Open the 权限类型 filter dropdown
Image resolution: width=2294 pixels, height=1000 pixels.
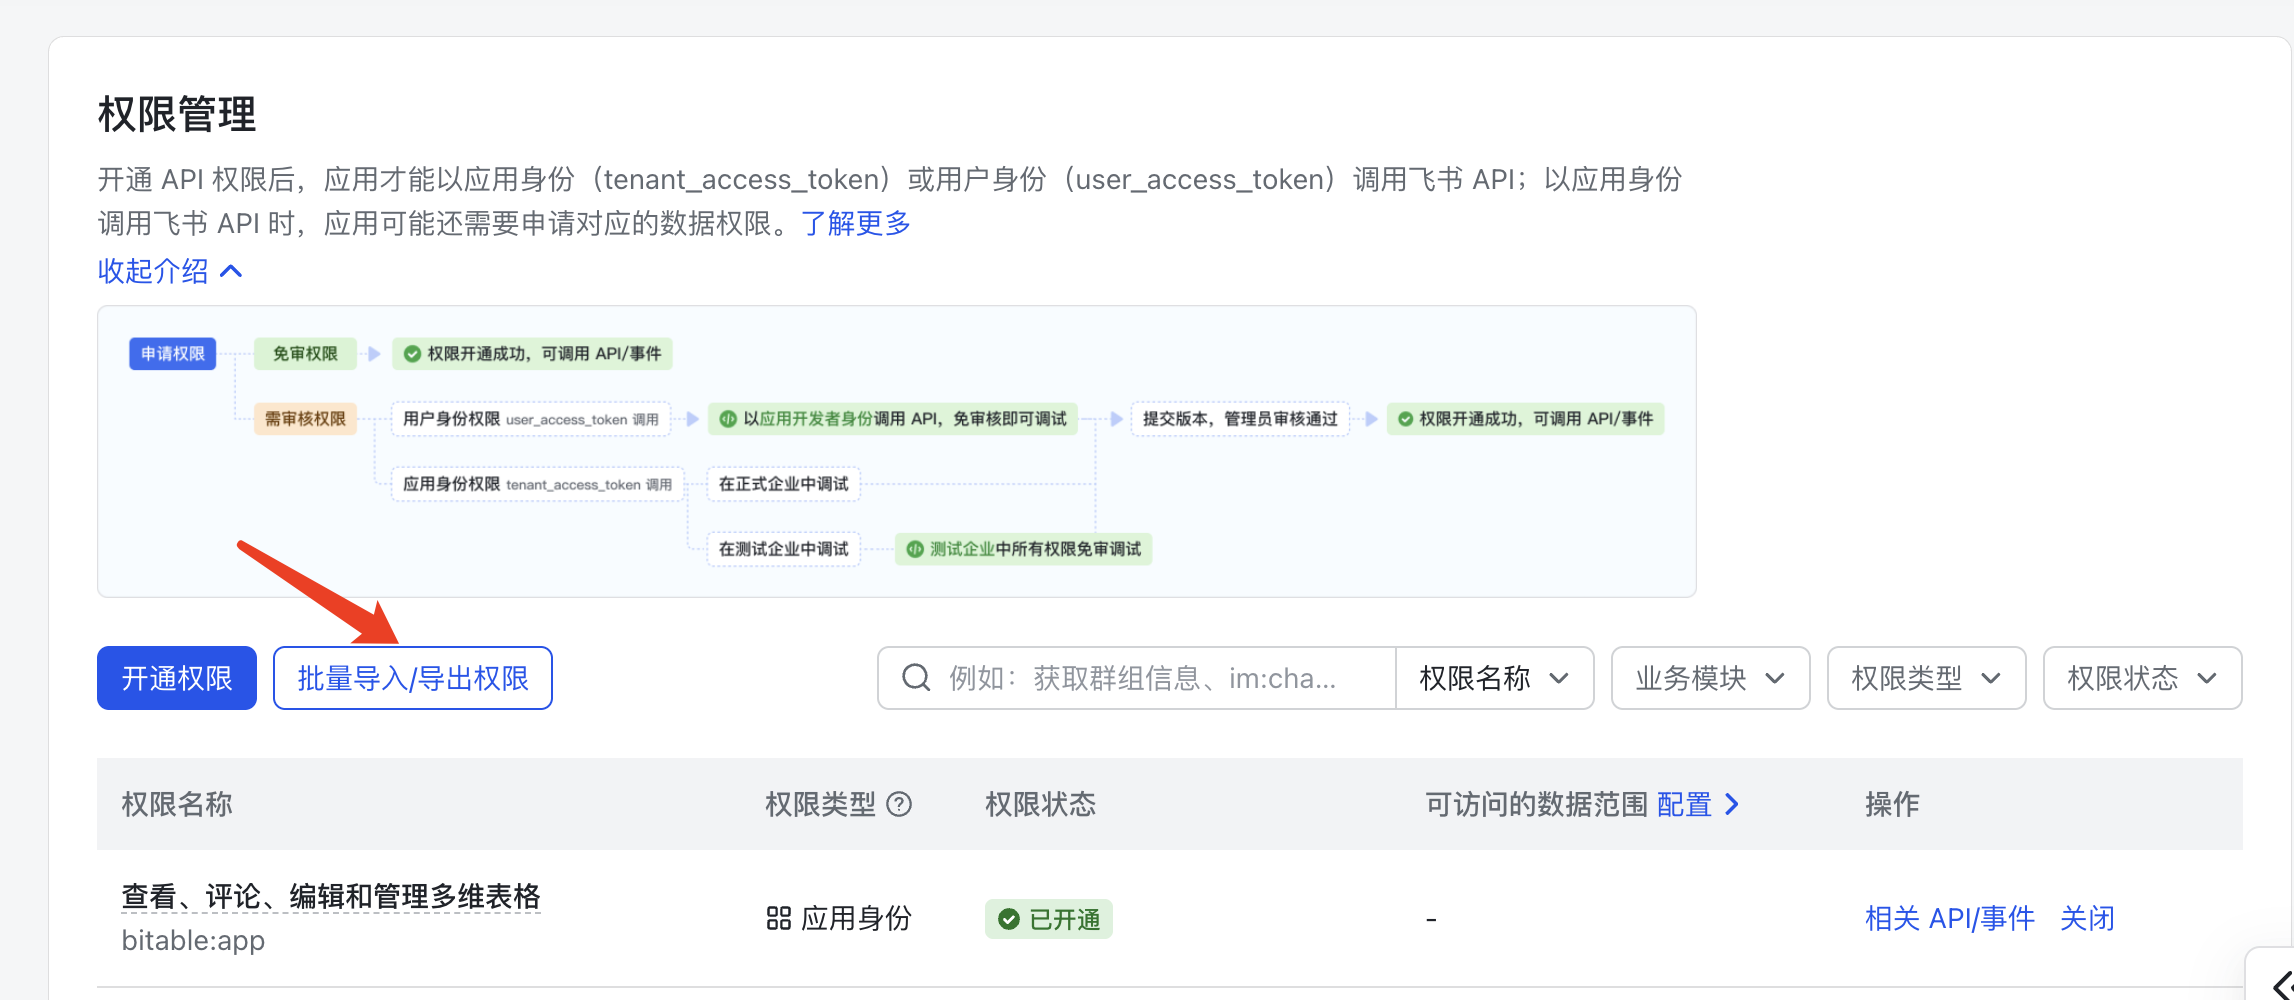[x=1926, y=678]
